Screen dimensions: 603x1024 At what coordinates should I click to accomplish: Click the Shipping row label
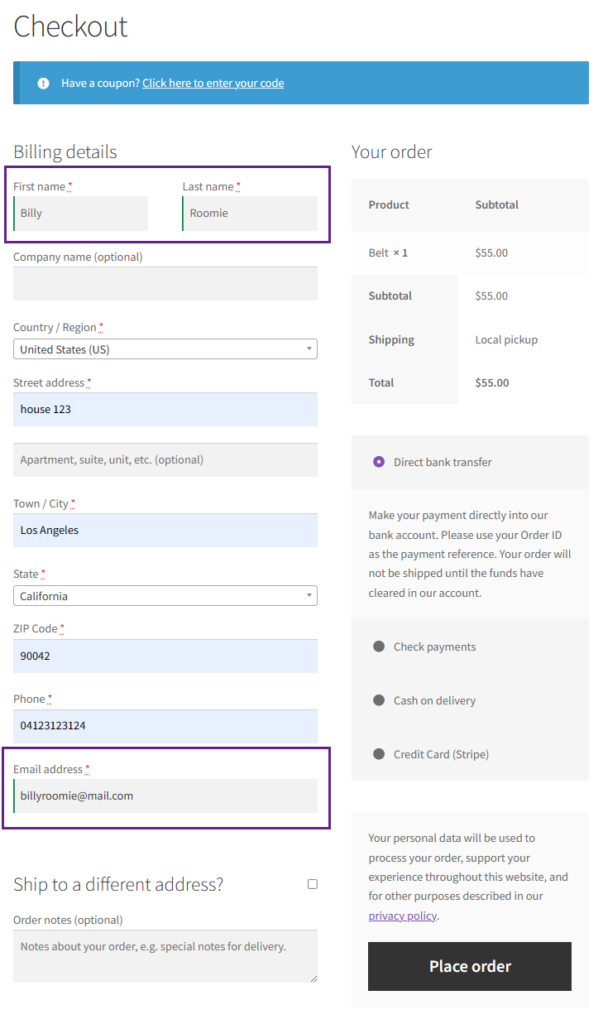(x=391, y=340)
